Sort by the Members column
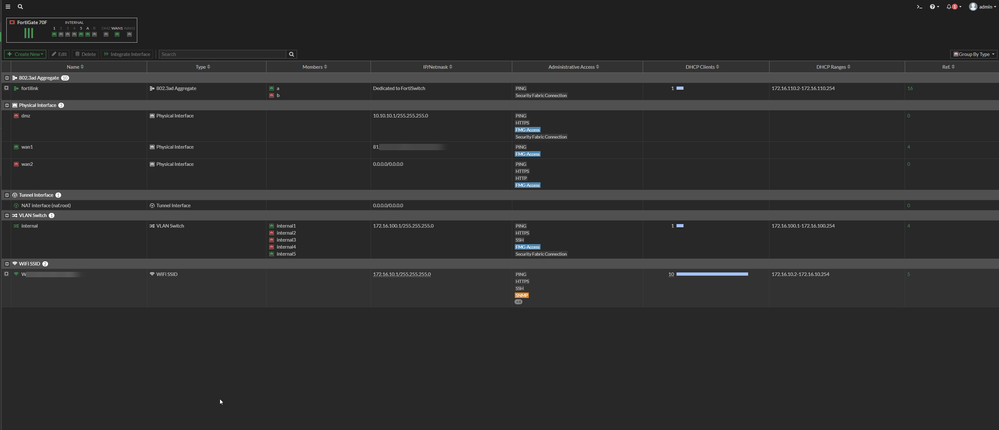Viewport: 999px width, 430px height. (x=315, y=66)
